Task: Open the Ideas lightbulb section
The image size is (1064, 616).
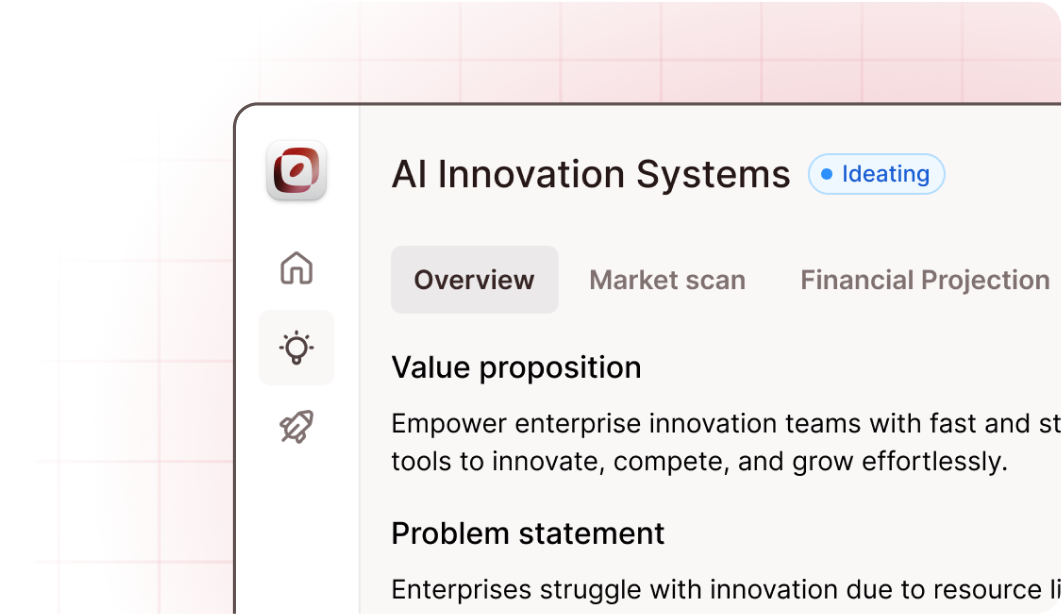Action: pos(296,348)
